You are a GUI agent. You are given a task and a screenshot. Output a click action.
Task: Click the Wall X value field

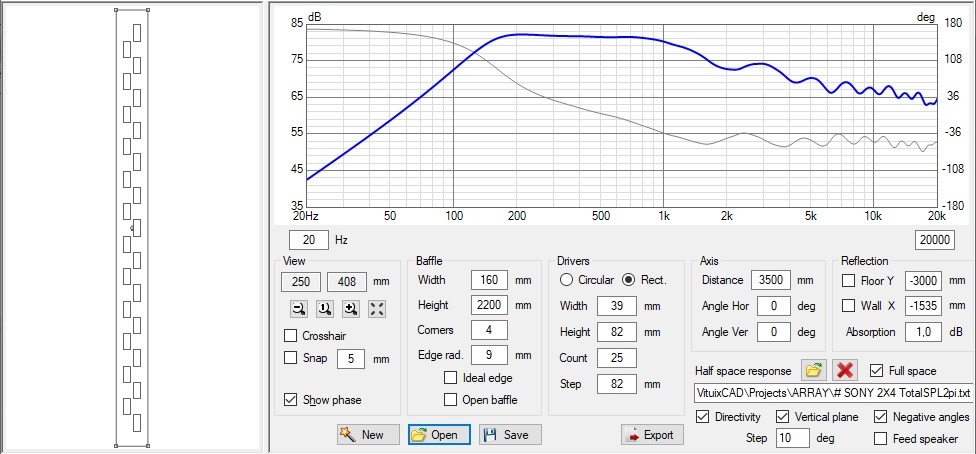(922, 306)
